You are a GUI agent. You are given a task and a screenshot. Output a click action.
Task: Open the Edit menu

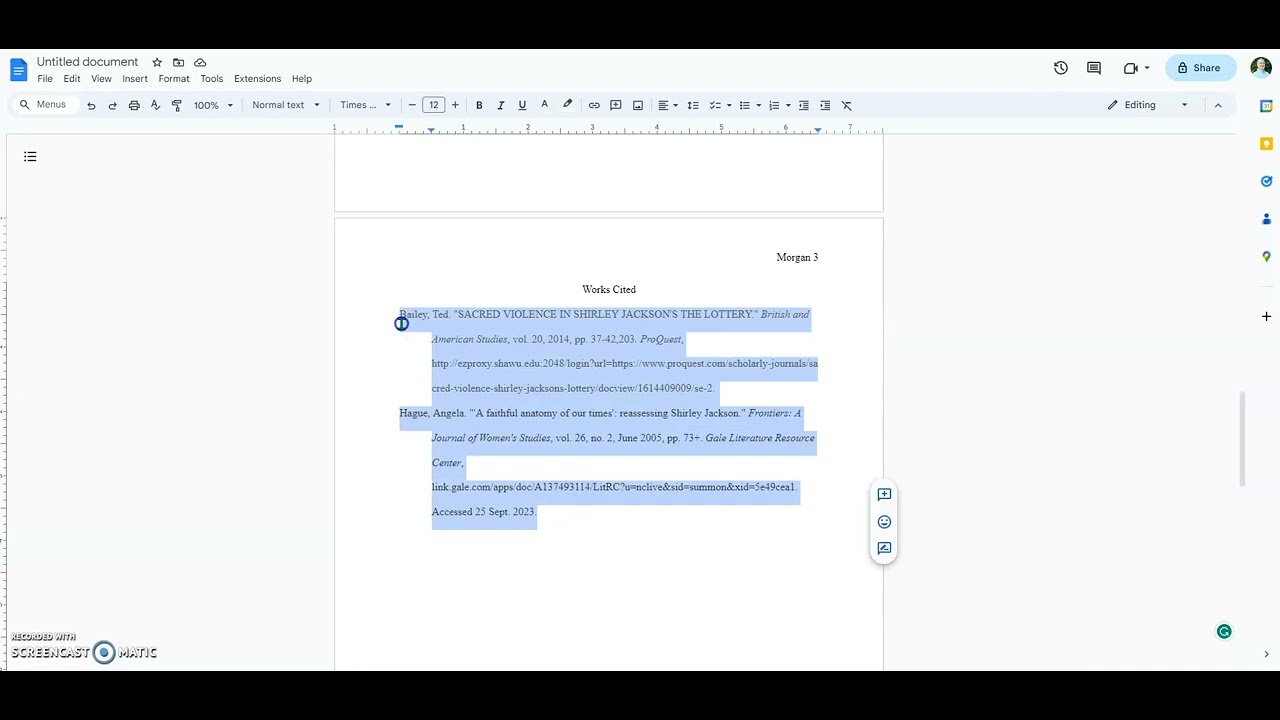(x=72, y=79)
